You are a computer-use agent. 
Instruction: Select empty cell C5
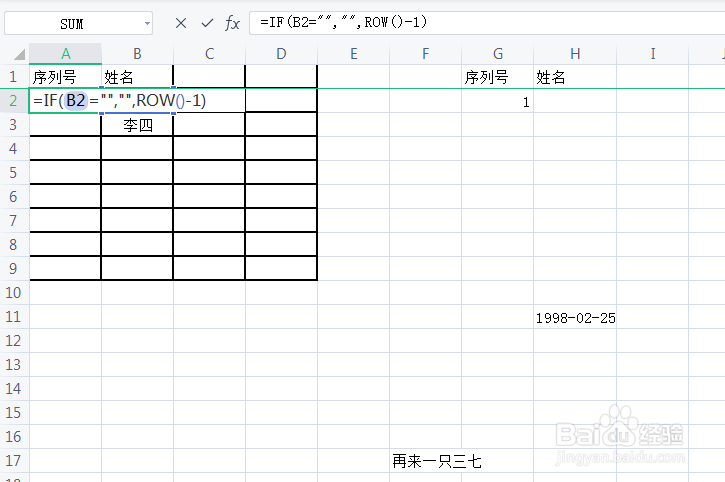[x=209, y=173]
